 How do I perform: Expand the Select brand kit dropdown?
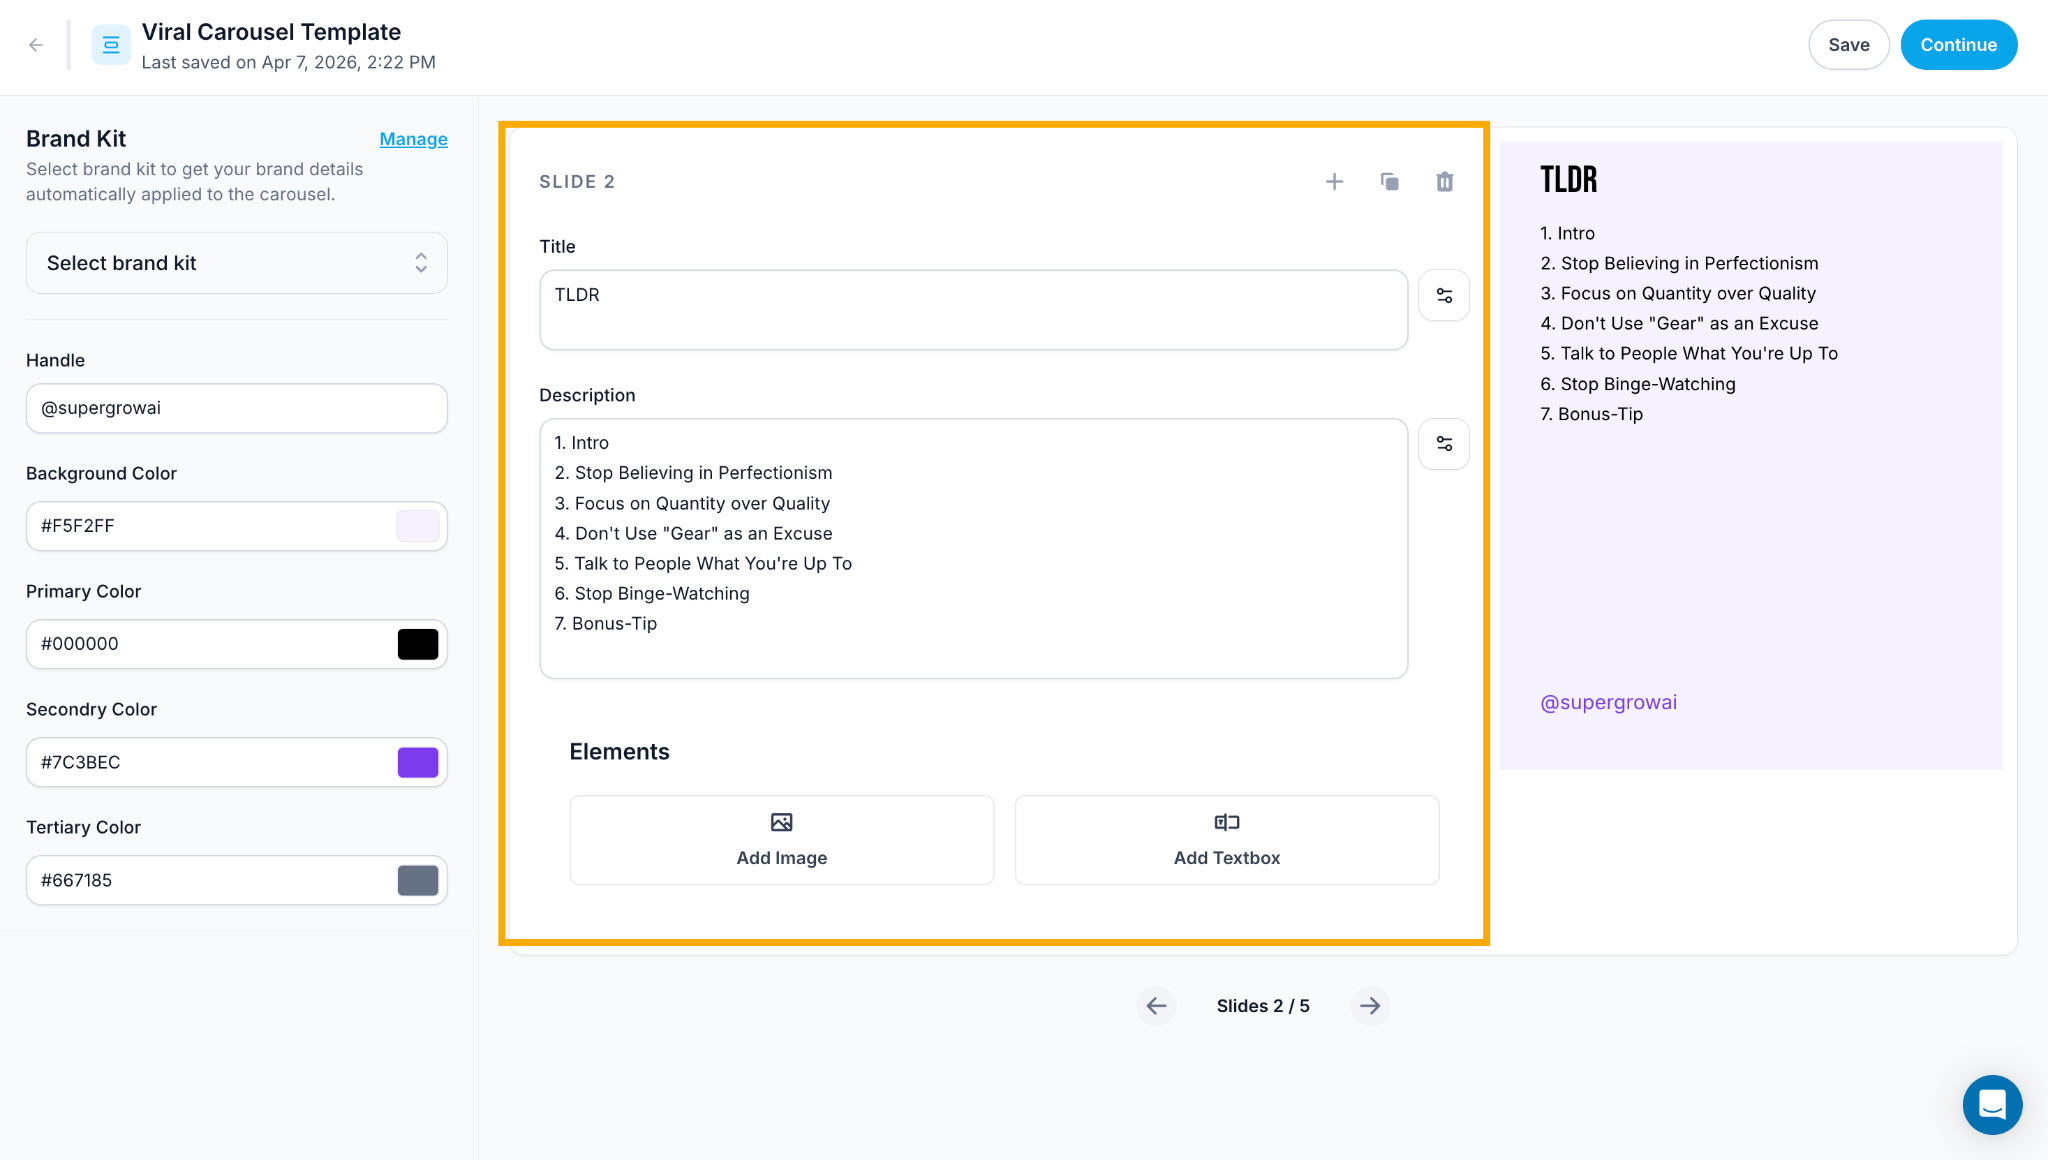[237, 263]
